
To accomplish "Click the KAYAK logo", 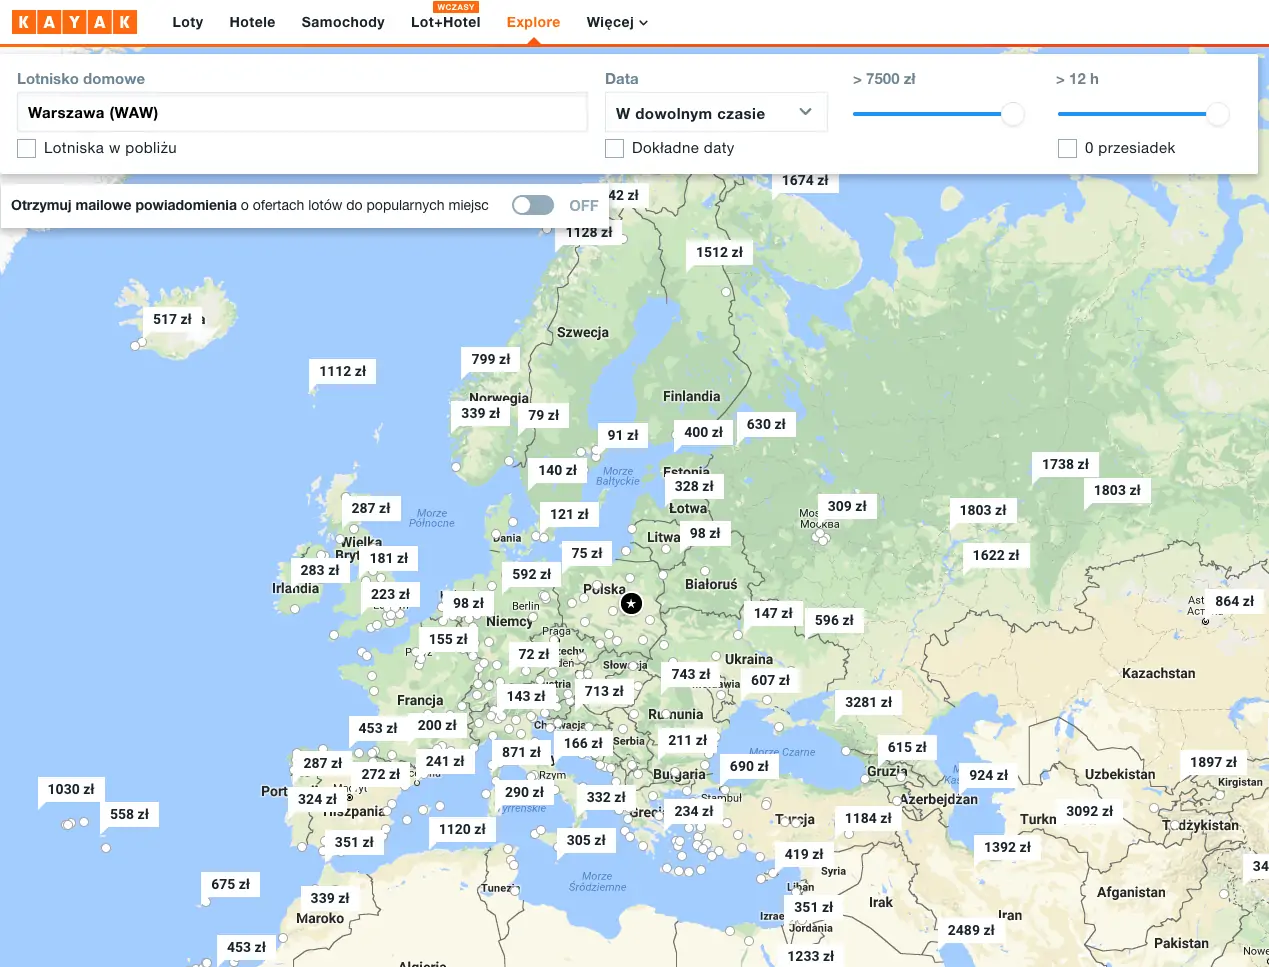I will coord(74,22).
